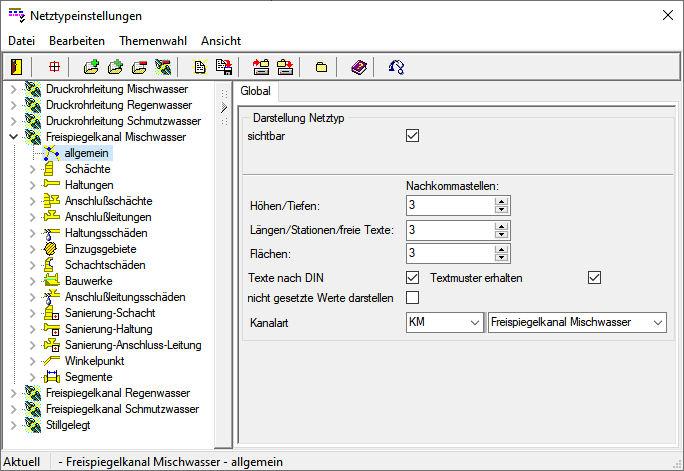The width and height of the screenshot is (684, 471).
Task: Click the headset support icon in toolbar
Action: 396,67
